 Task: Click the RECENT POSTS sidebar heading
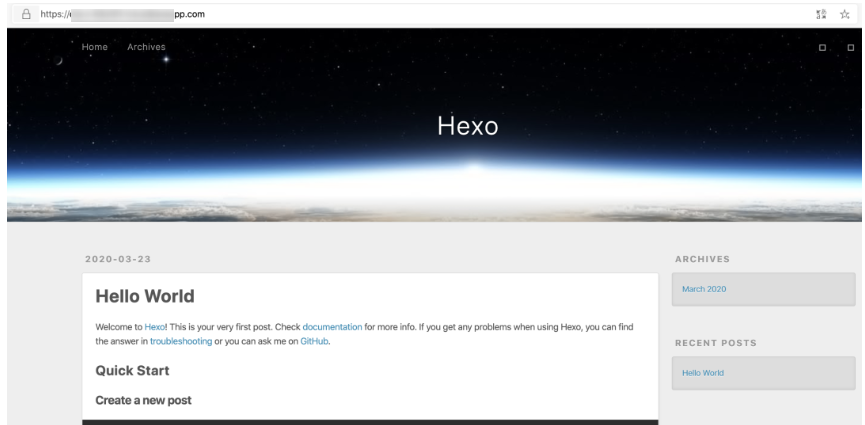(x=716, y=343)
